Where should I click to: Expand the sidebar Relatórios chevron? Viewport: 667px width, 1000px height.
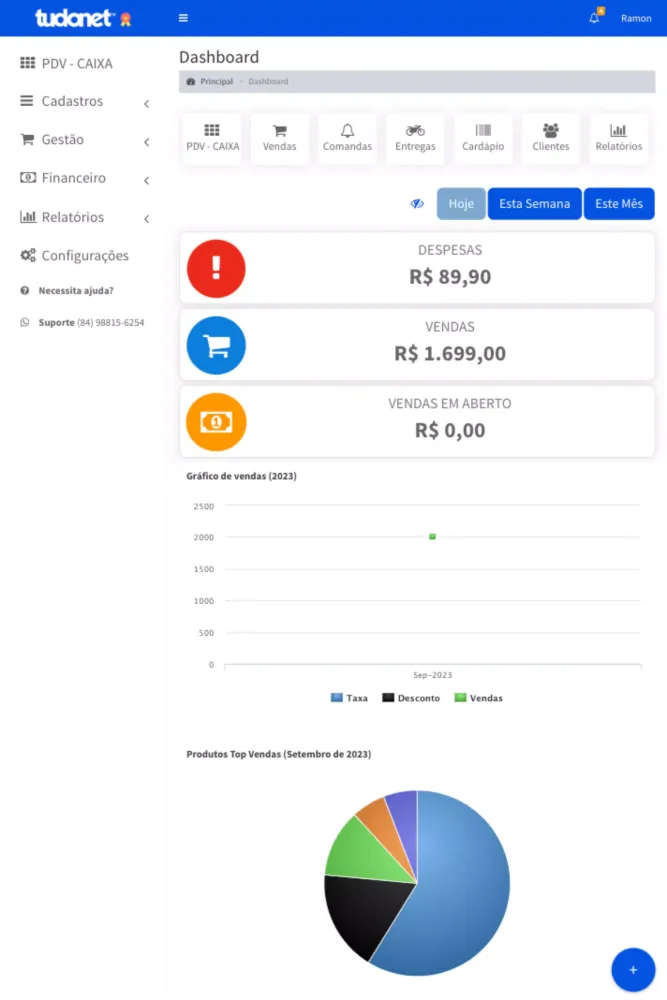[147, 219]
